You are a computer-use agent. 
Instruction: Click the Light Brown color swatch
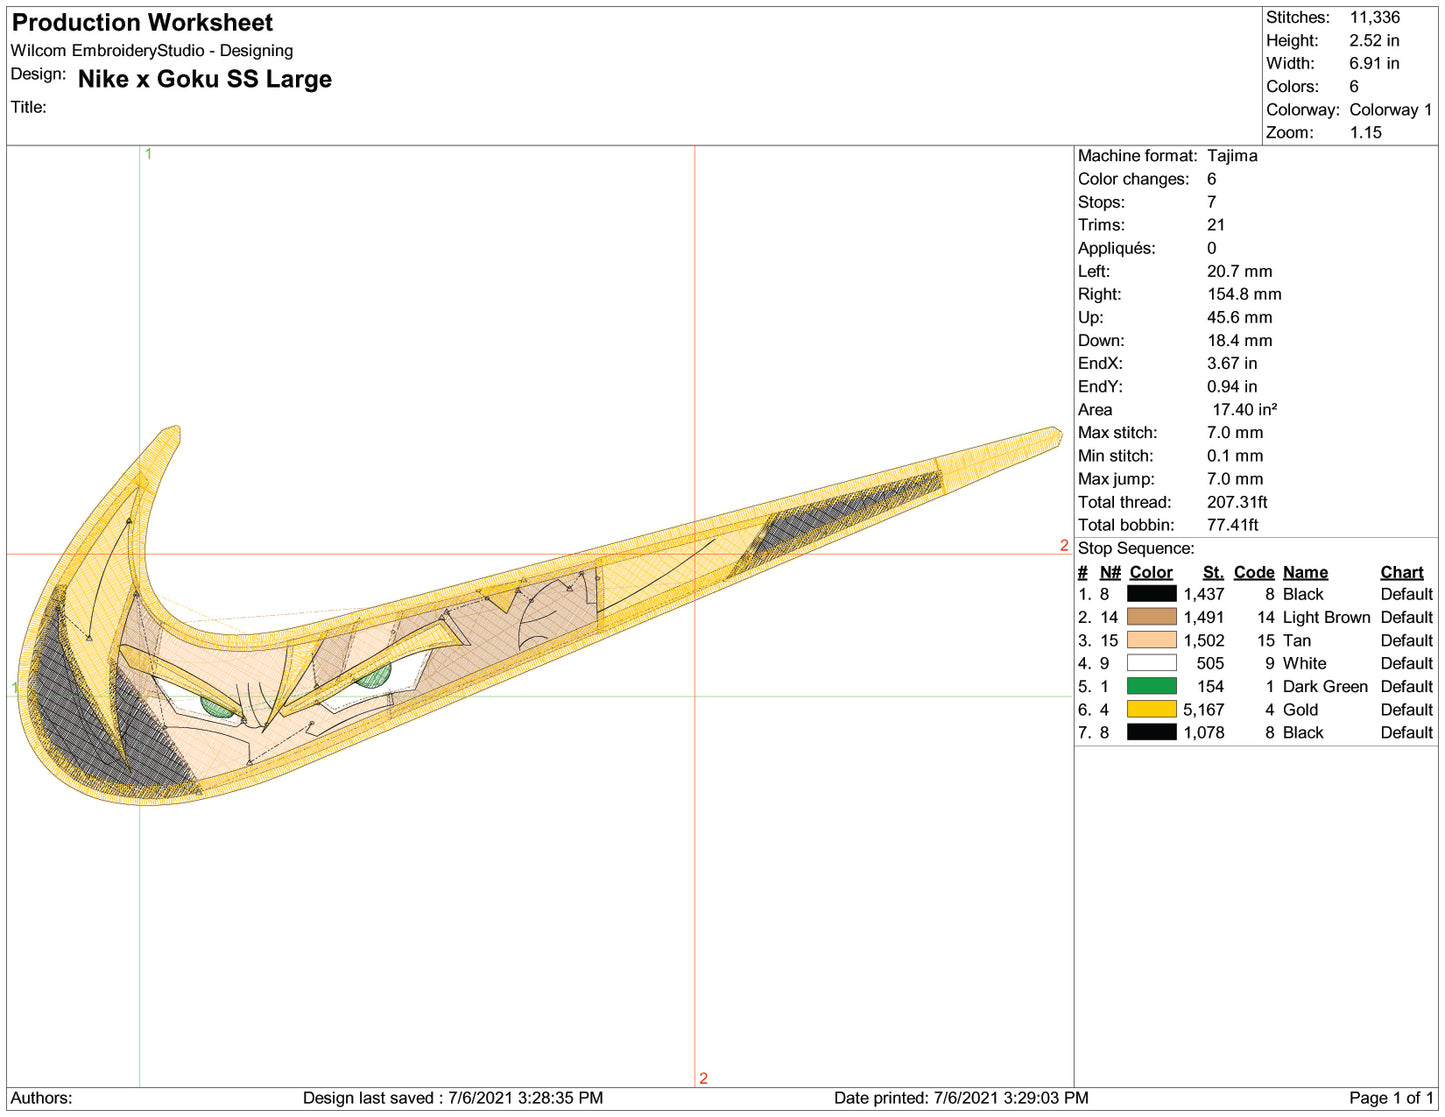[1151, 617]
